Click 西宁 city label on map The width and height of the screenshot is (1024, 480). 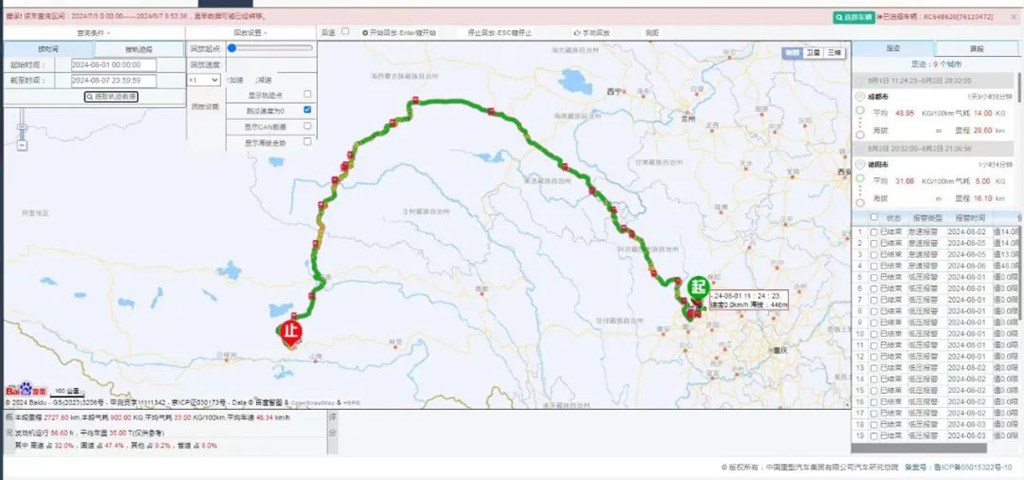(614, 91)
